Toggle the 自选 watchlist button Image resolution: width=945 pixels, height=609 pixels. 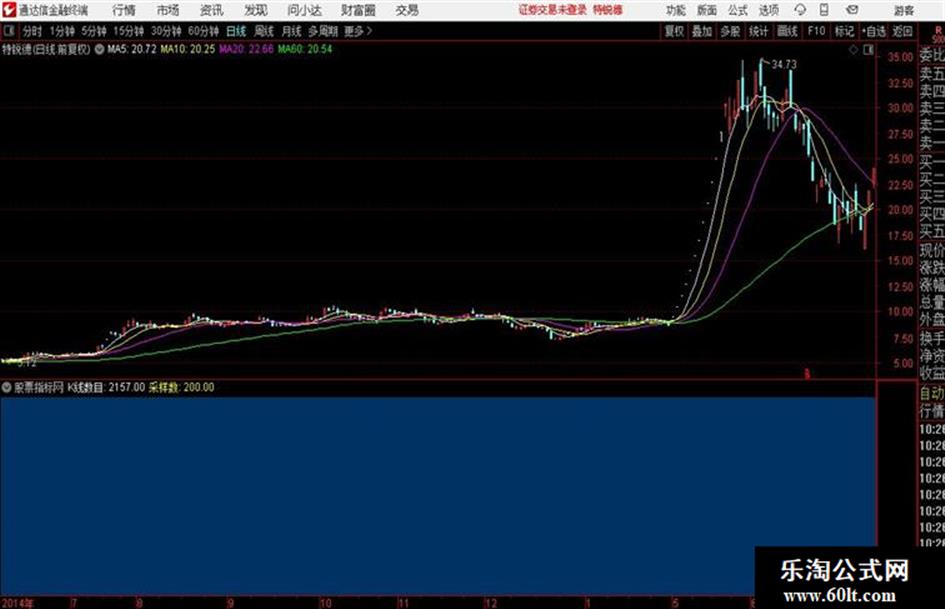click(x=874, y=31)
